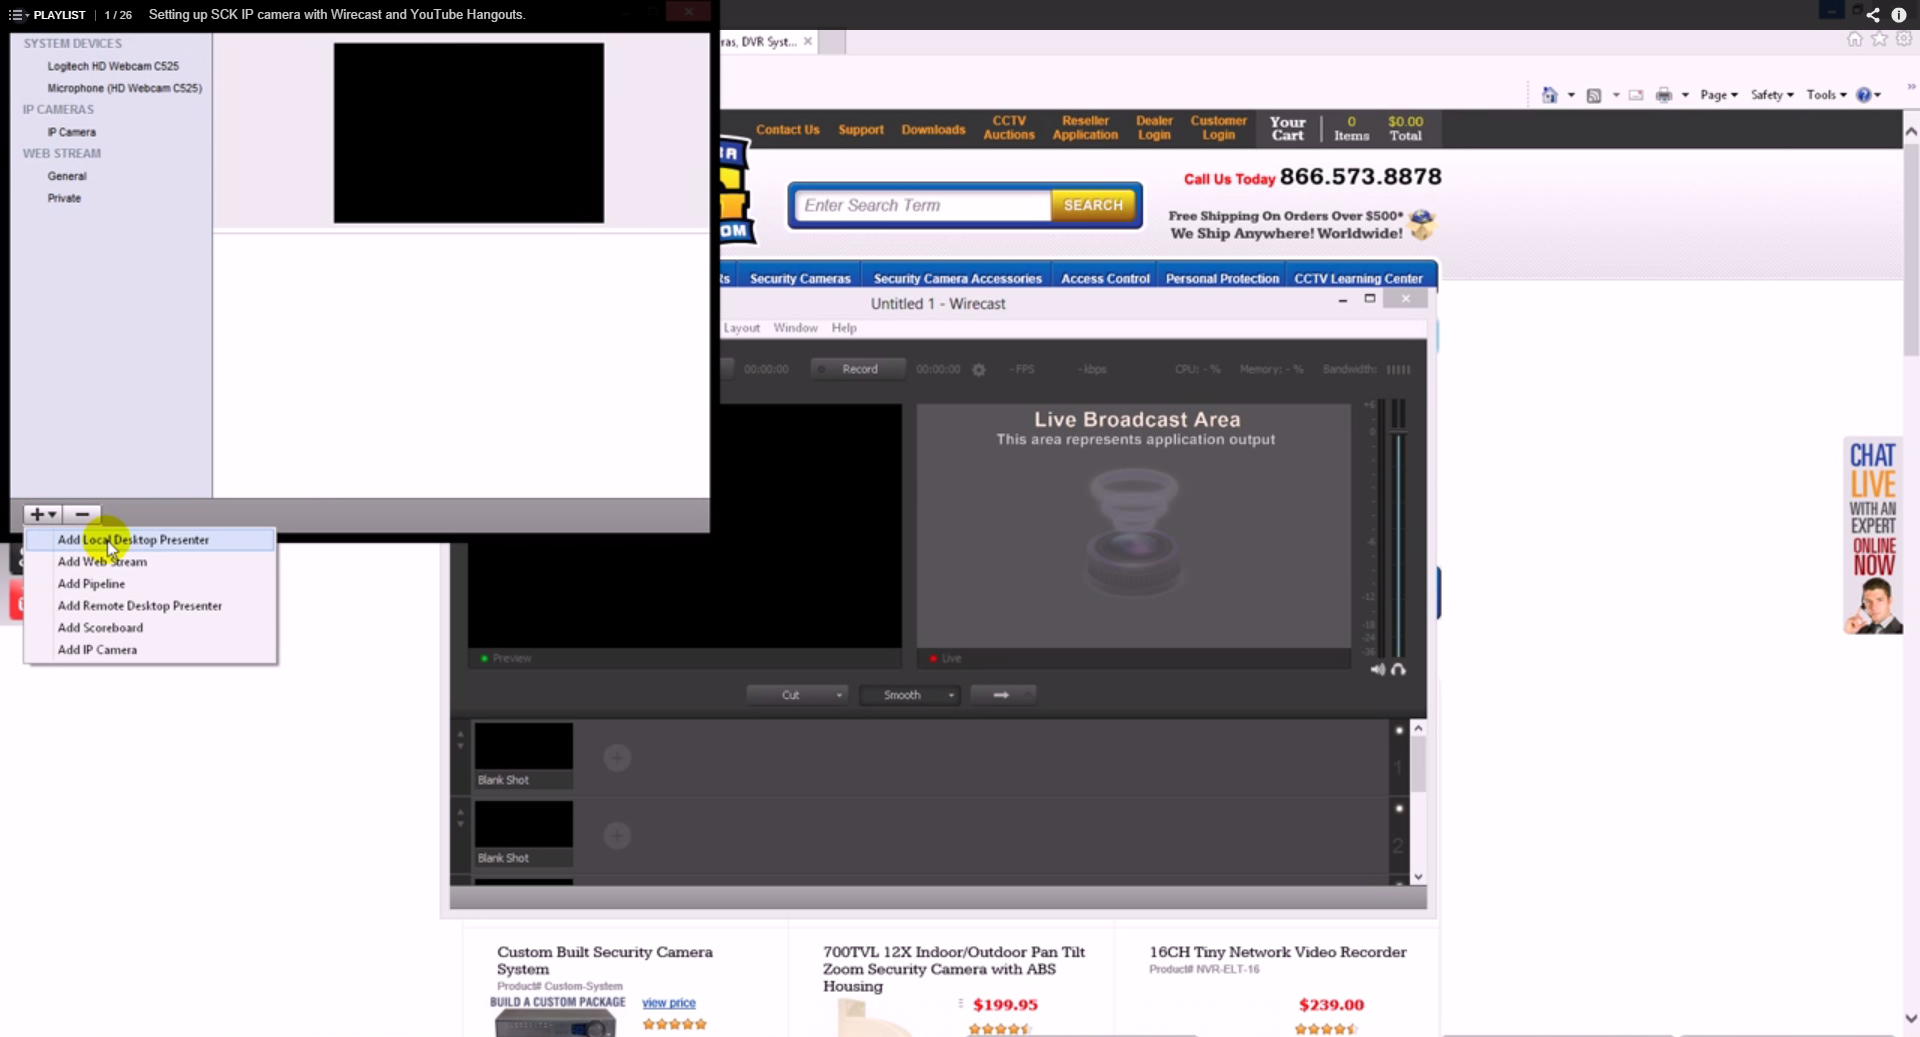Open browser settings gear icon

(1904, 39)
